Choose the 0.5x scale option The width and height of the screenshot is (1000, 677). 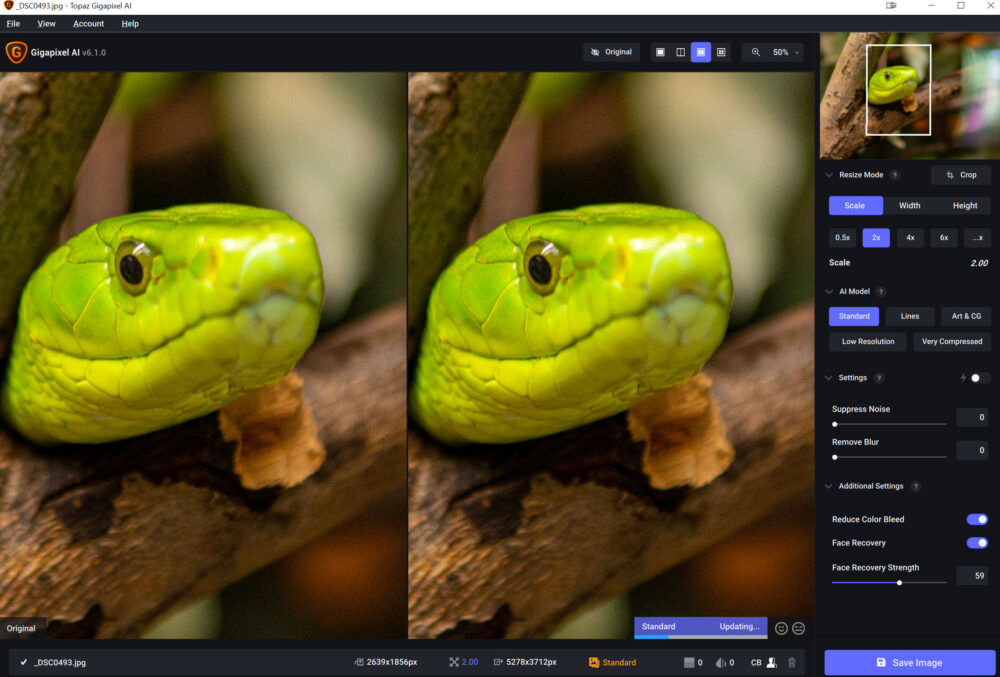(842, 238)
